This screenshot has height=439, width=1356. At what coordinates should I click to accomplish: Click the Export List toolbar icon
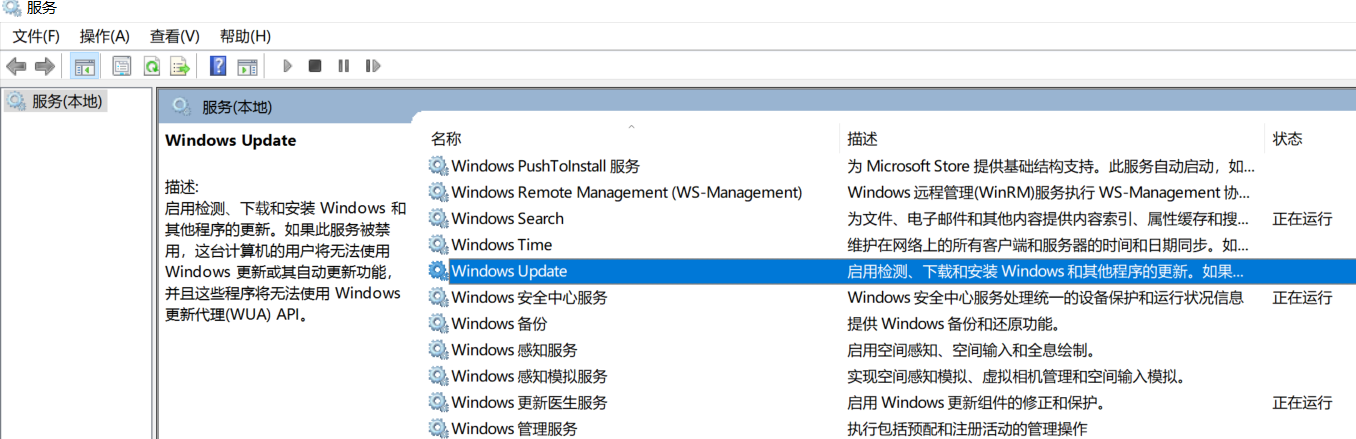coord(180,66)
